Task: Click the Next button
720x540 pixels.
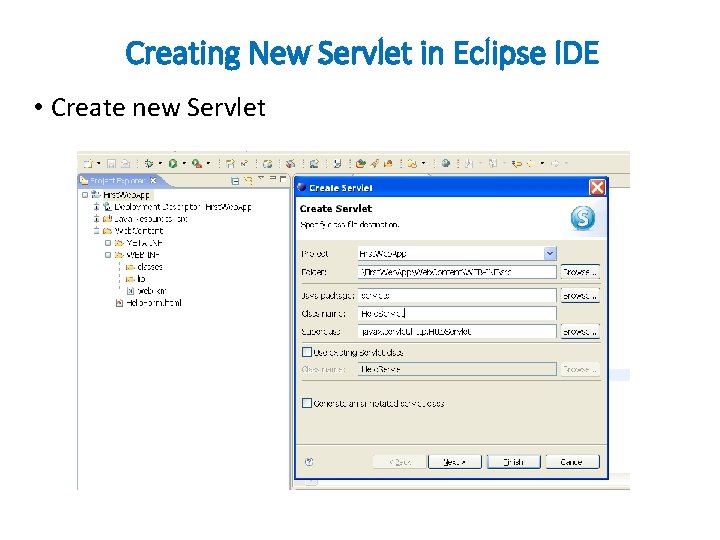Action: [455, 462]
